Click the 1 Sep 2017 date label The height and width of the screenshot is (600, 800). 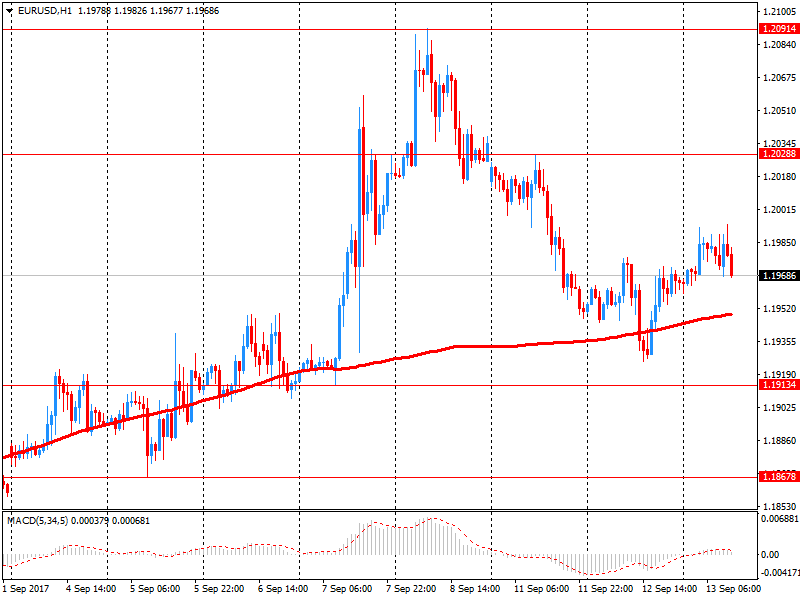point(26,589)
